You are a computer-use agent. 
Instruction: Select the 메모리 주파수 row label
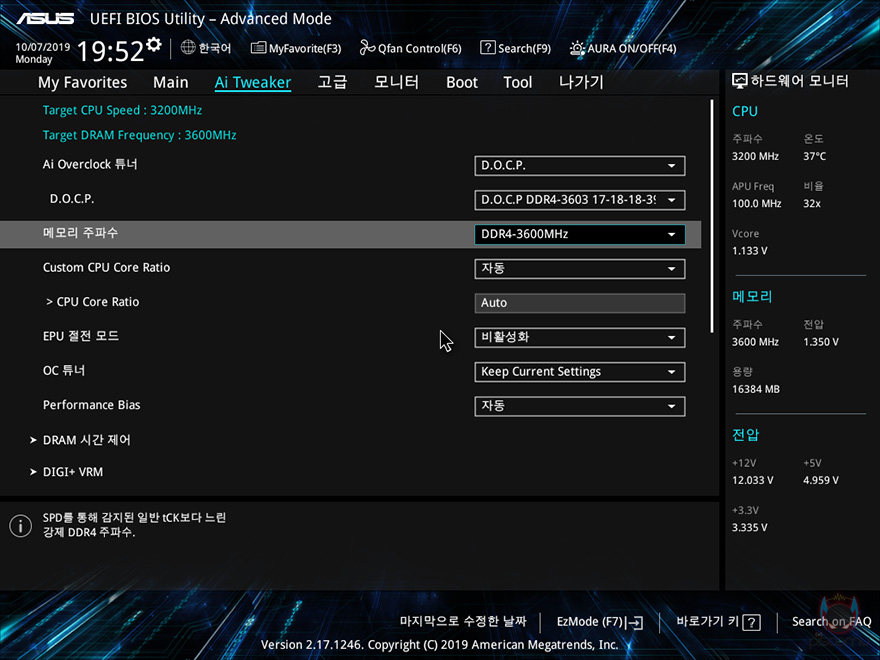(80, 233)
